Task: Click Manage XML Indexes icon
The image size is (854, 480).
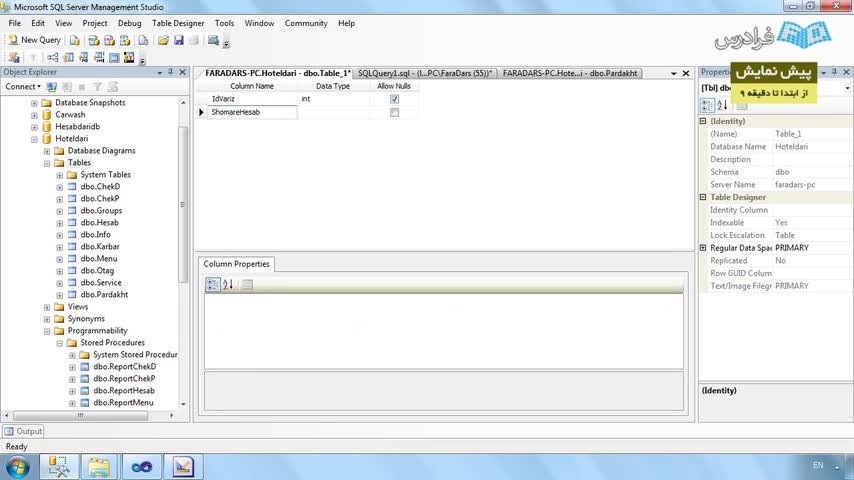Action: point(99,57)
